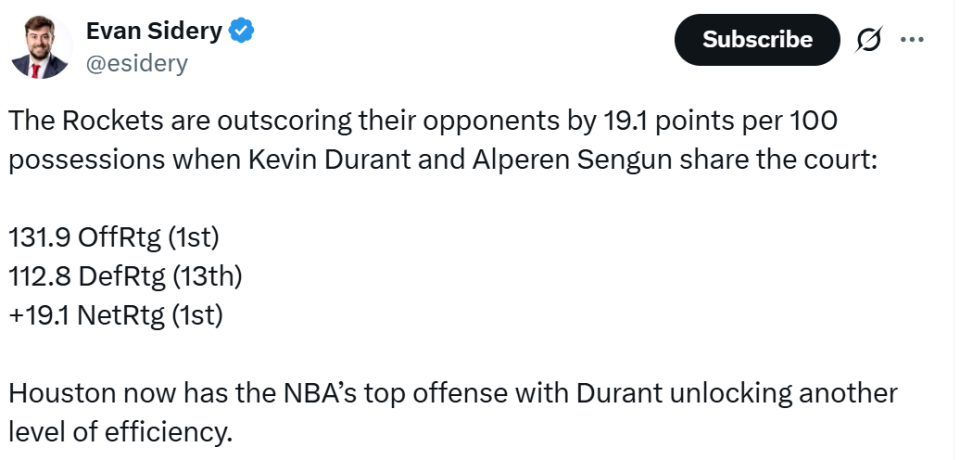Click the text 19.1 points per 100
960x460 pixels.
coord(720,121)
